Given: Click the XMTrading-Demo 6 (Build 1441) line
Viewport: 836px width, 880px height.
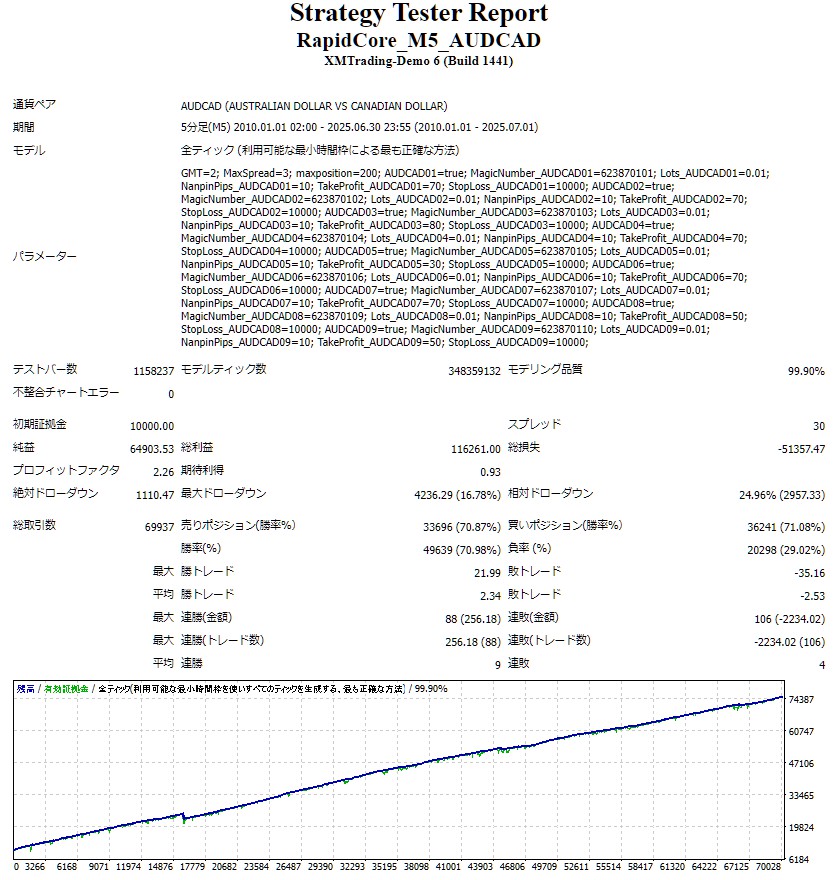Looking at the screenshot, I should [419, 61].
